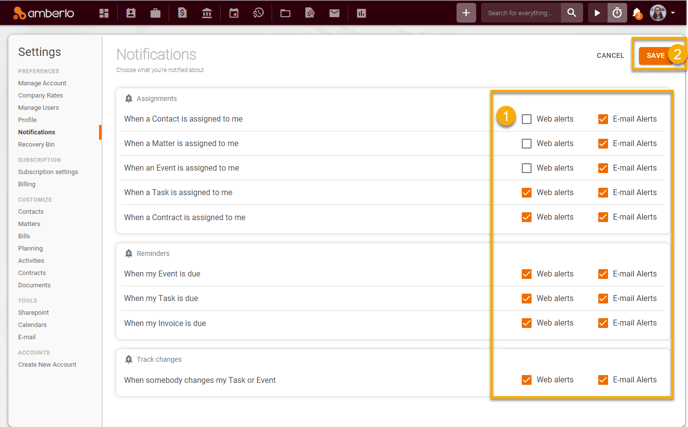The height and width of the screenshot is (427, 688).
Task: Open the documents folder icon
Action: click(285, 13)
